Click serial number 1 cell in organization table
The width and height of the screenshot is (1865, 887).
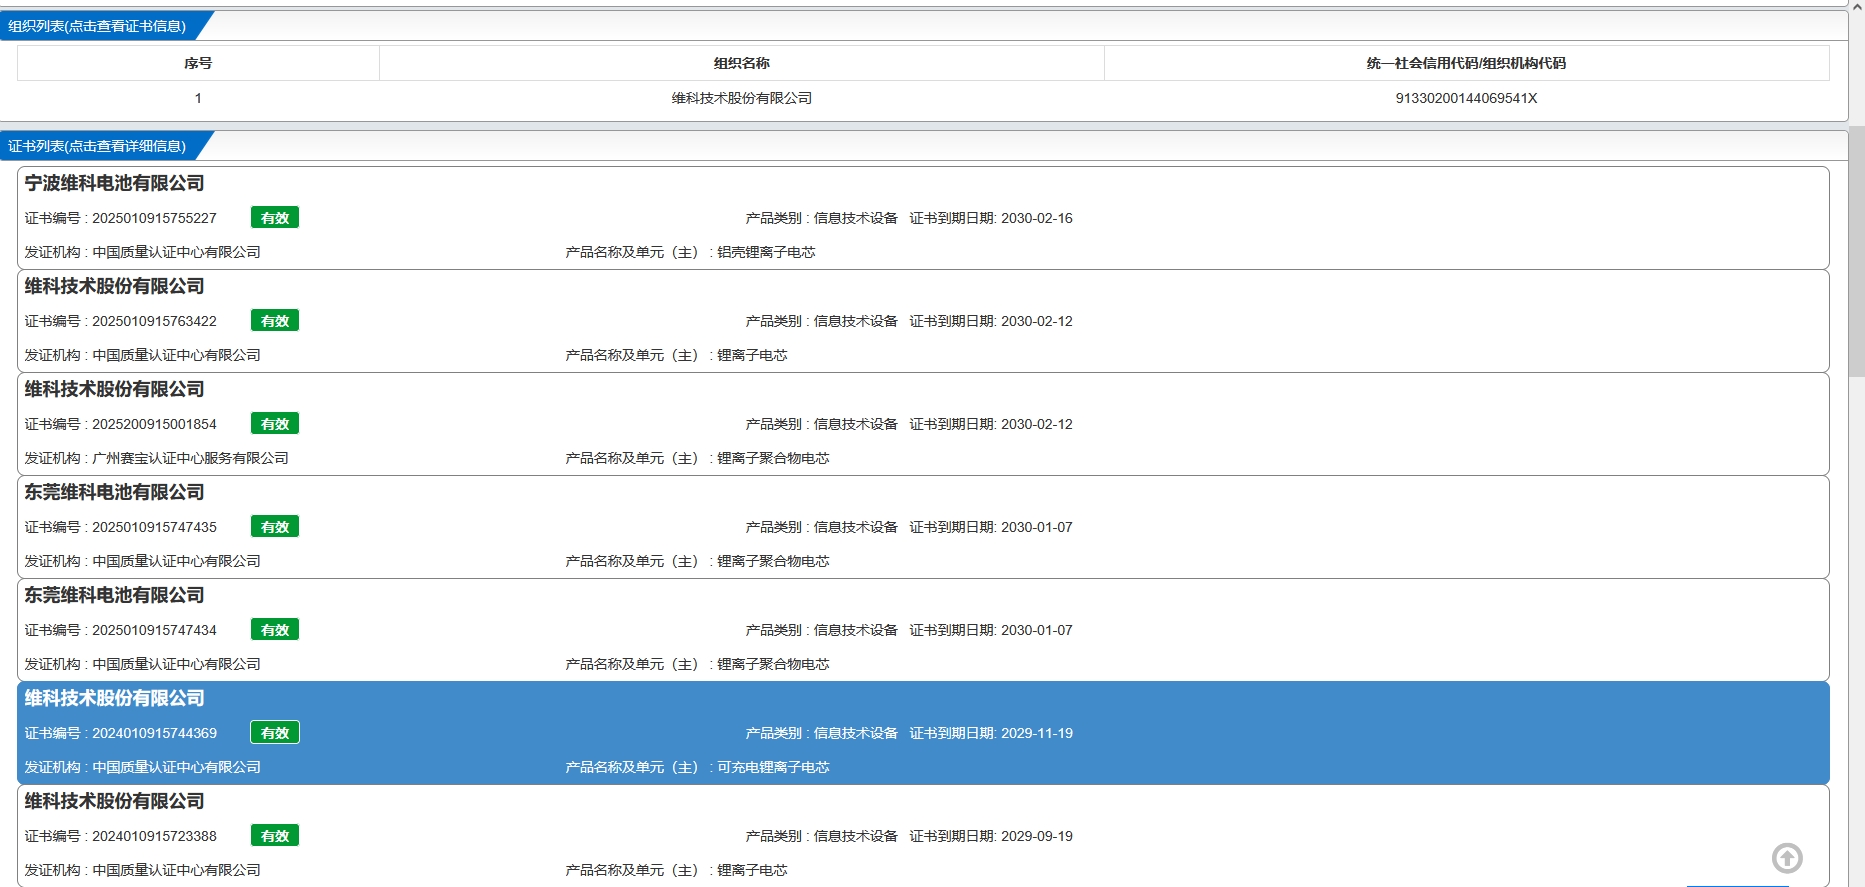pos(198,98)
